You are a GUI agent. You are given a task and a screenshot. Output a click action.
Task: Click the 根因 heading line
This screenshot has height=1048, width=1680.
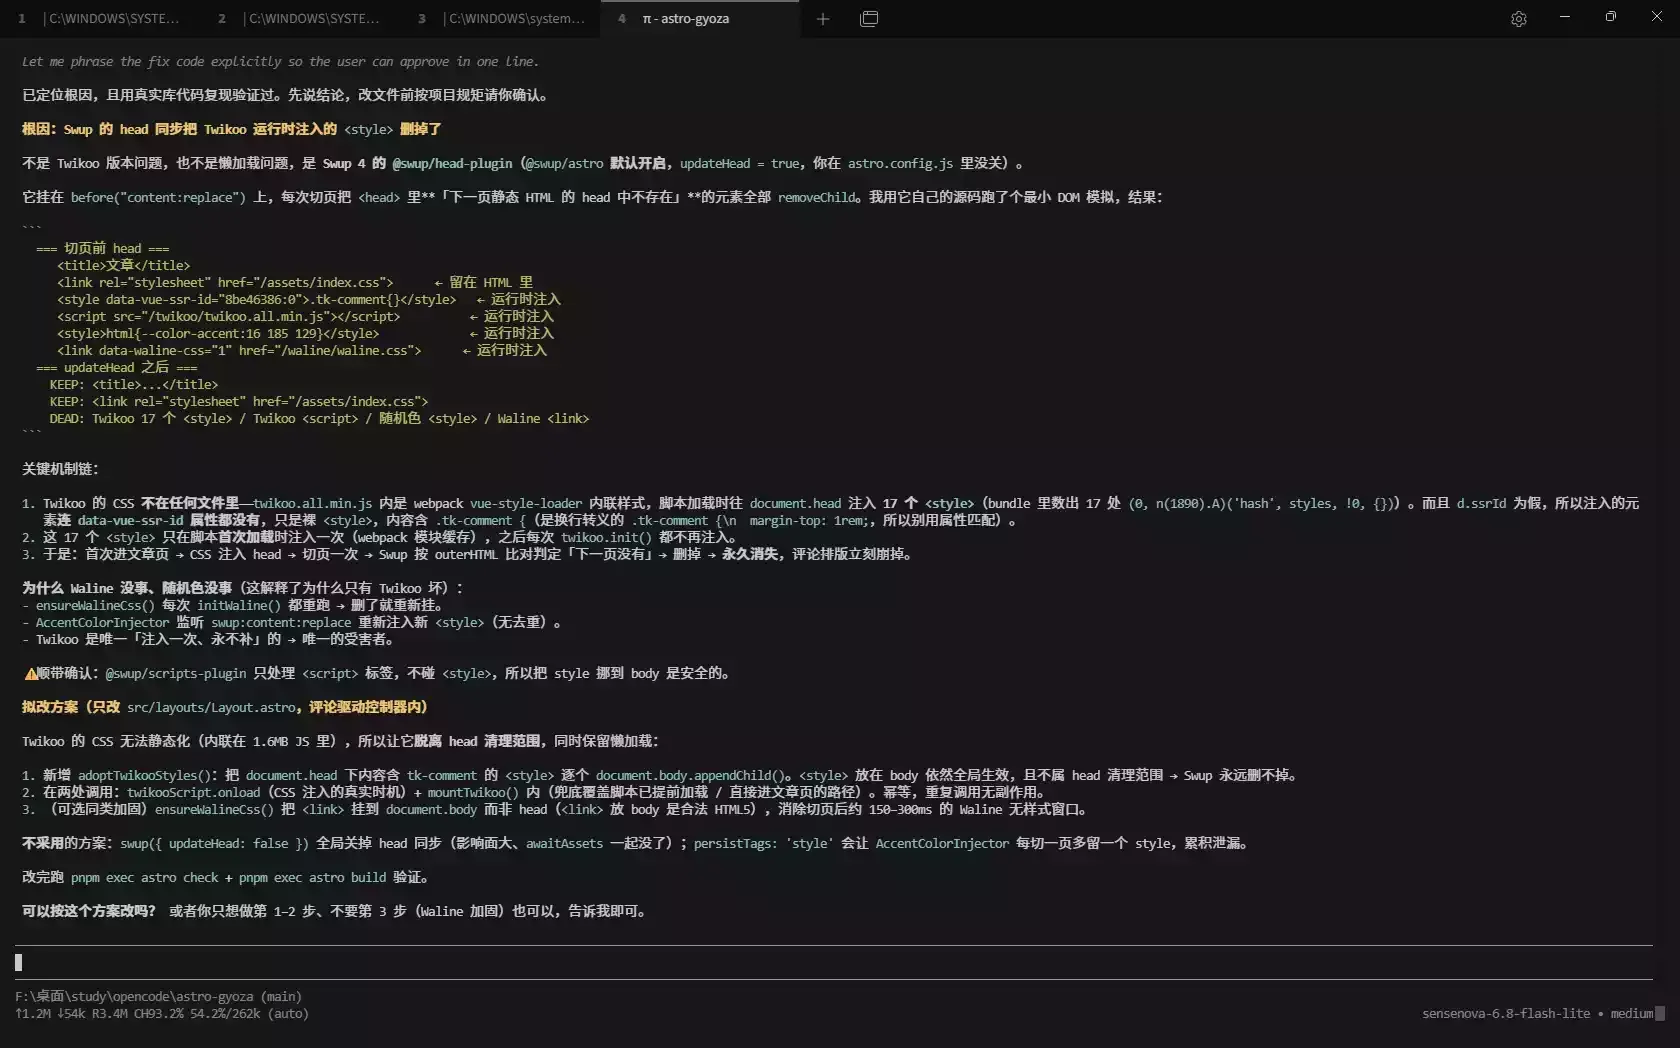(x=232, y=129)
